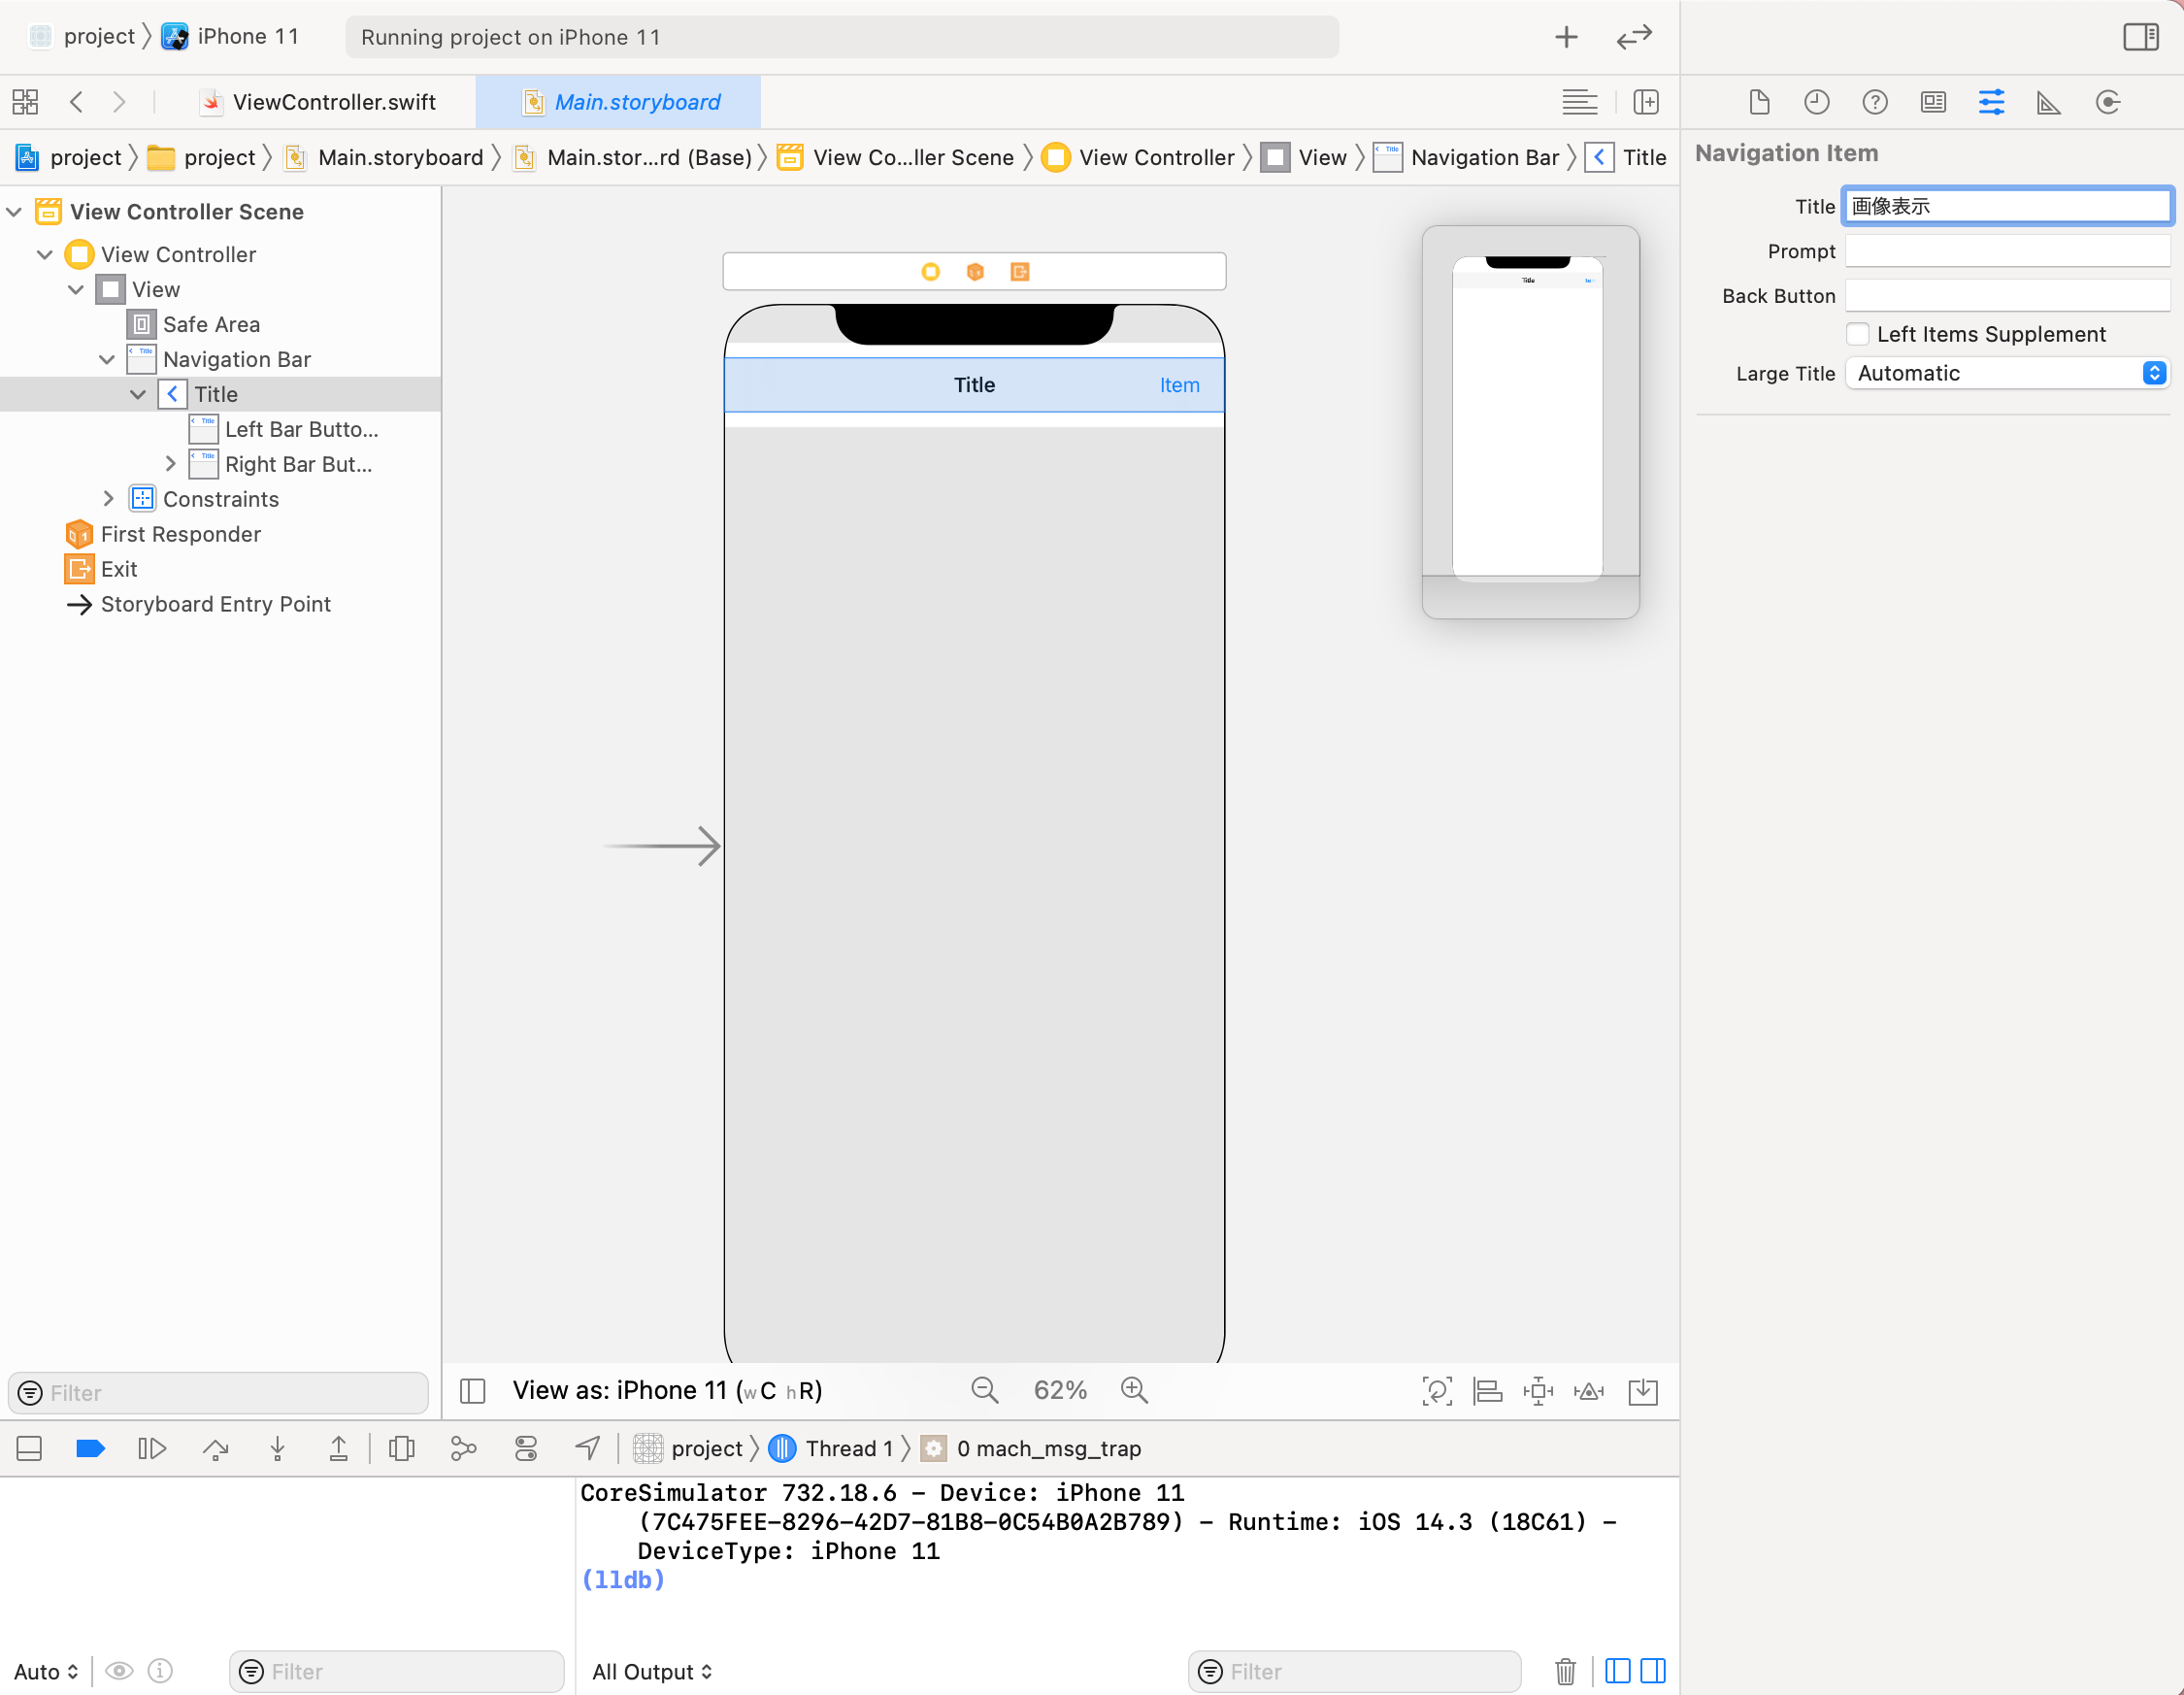Toggle the breakpoints activation button
This screenshot has height=1695, width=2184.
click(90, 1448)
